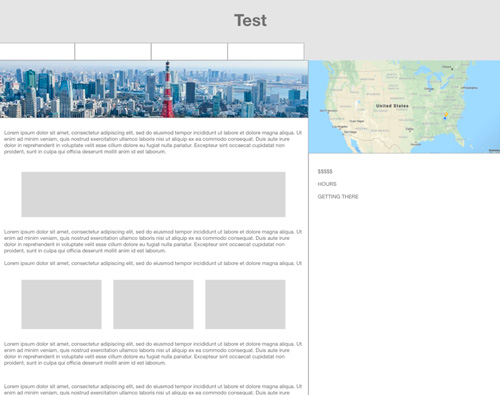Click the "Test" page title

click(250, 20)
